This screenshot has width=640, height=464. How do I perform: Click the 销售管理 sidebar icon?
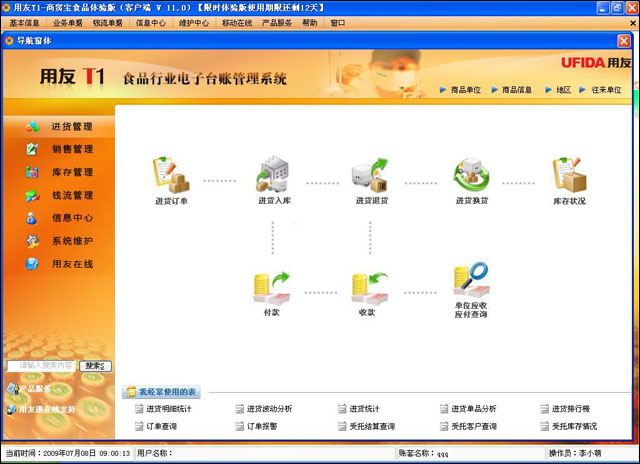(32, 149)
